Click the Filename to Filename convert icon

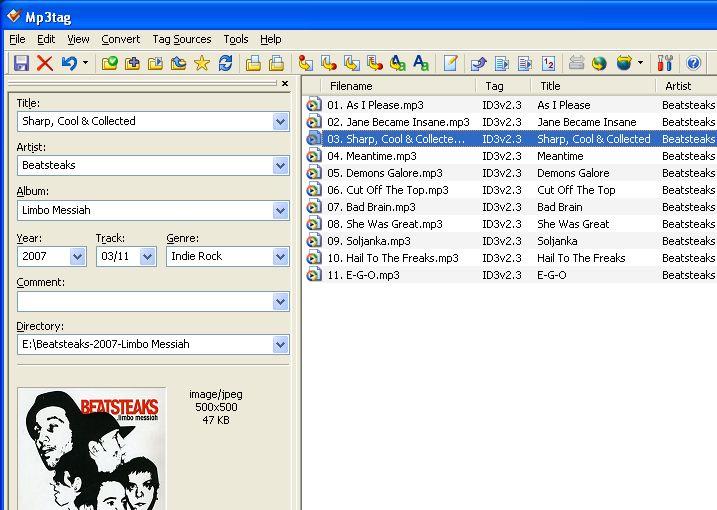(351, 63)
